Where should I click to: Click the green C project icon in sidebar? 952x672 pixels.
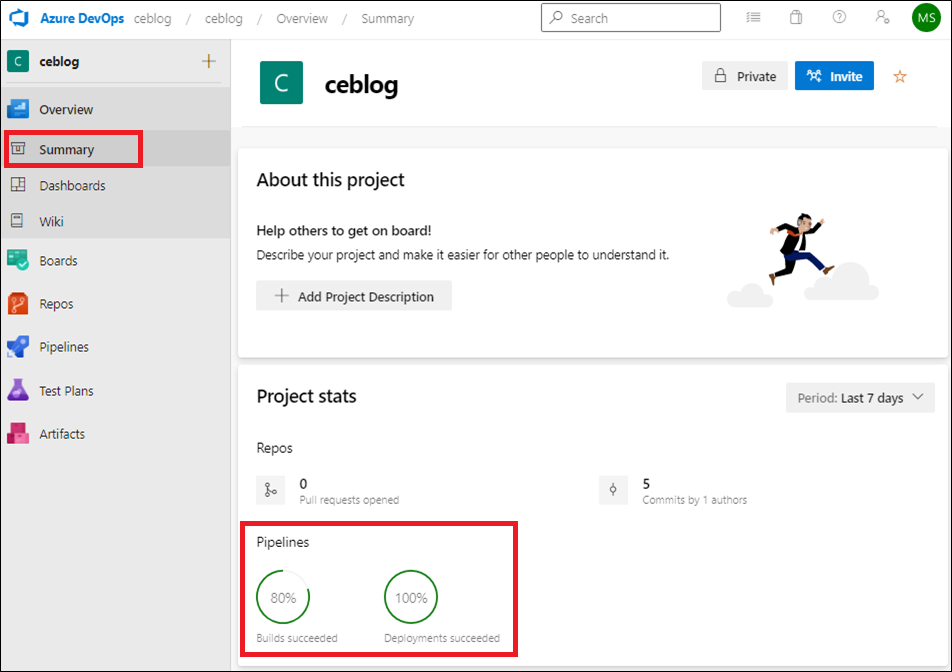point(18,61)
